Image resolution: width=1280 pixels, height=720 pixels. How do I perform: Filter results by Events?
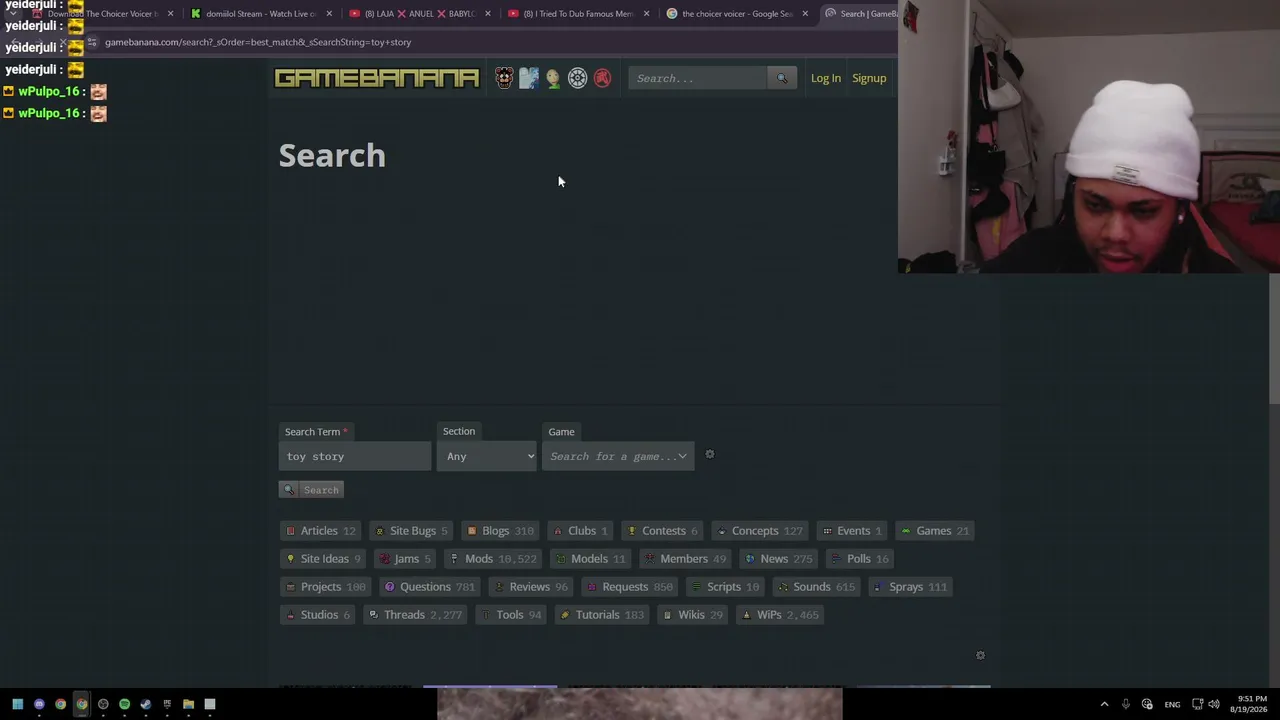852,531
